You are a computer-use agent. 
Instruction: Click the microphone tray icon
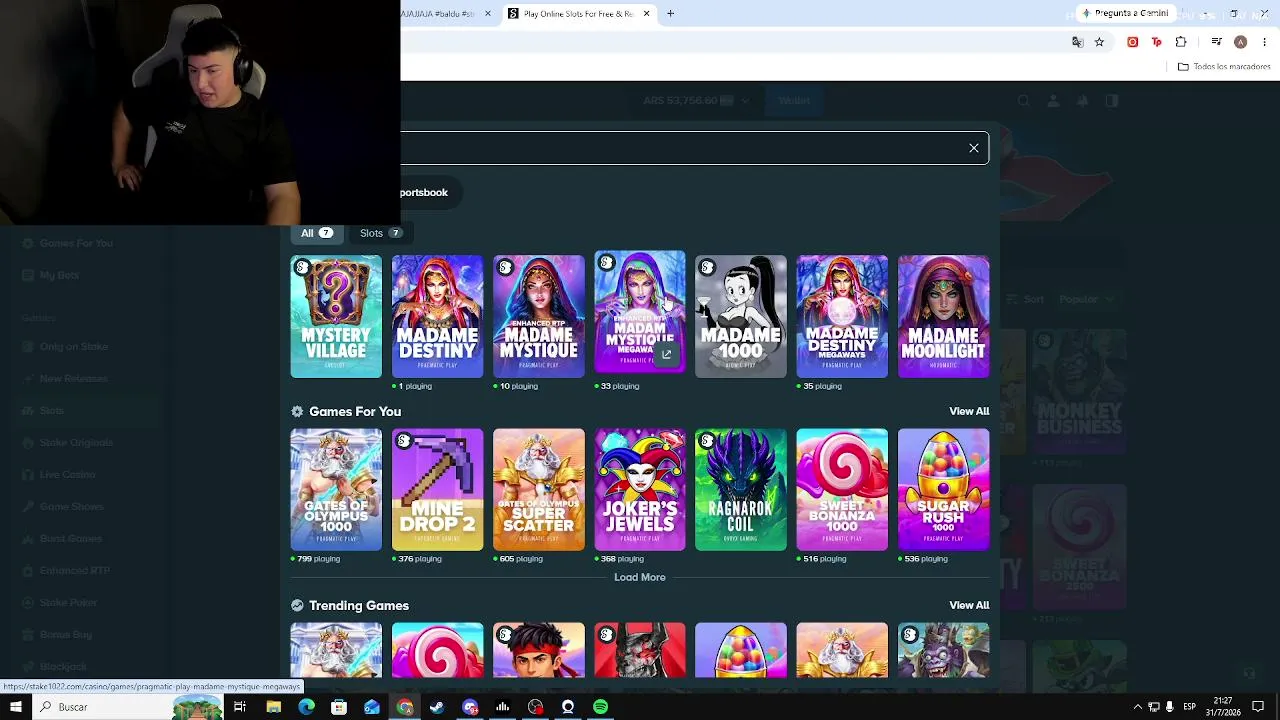[1169, 707]
